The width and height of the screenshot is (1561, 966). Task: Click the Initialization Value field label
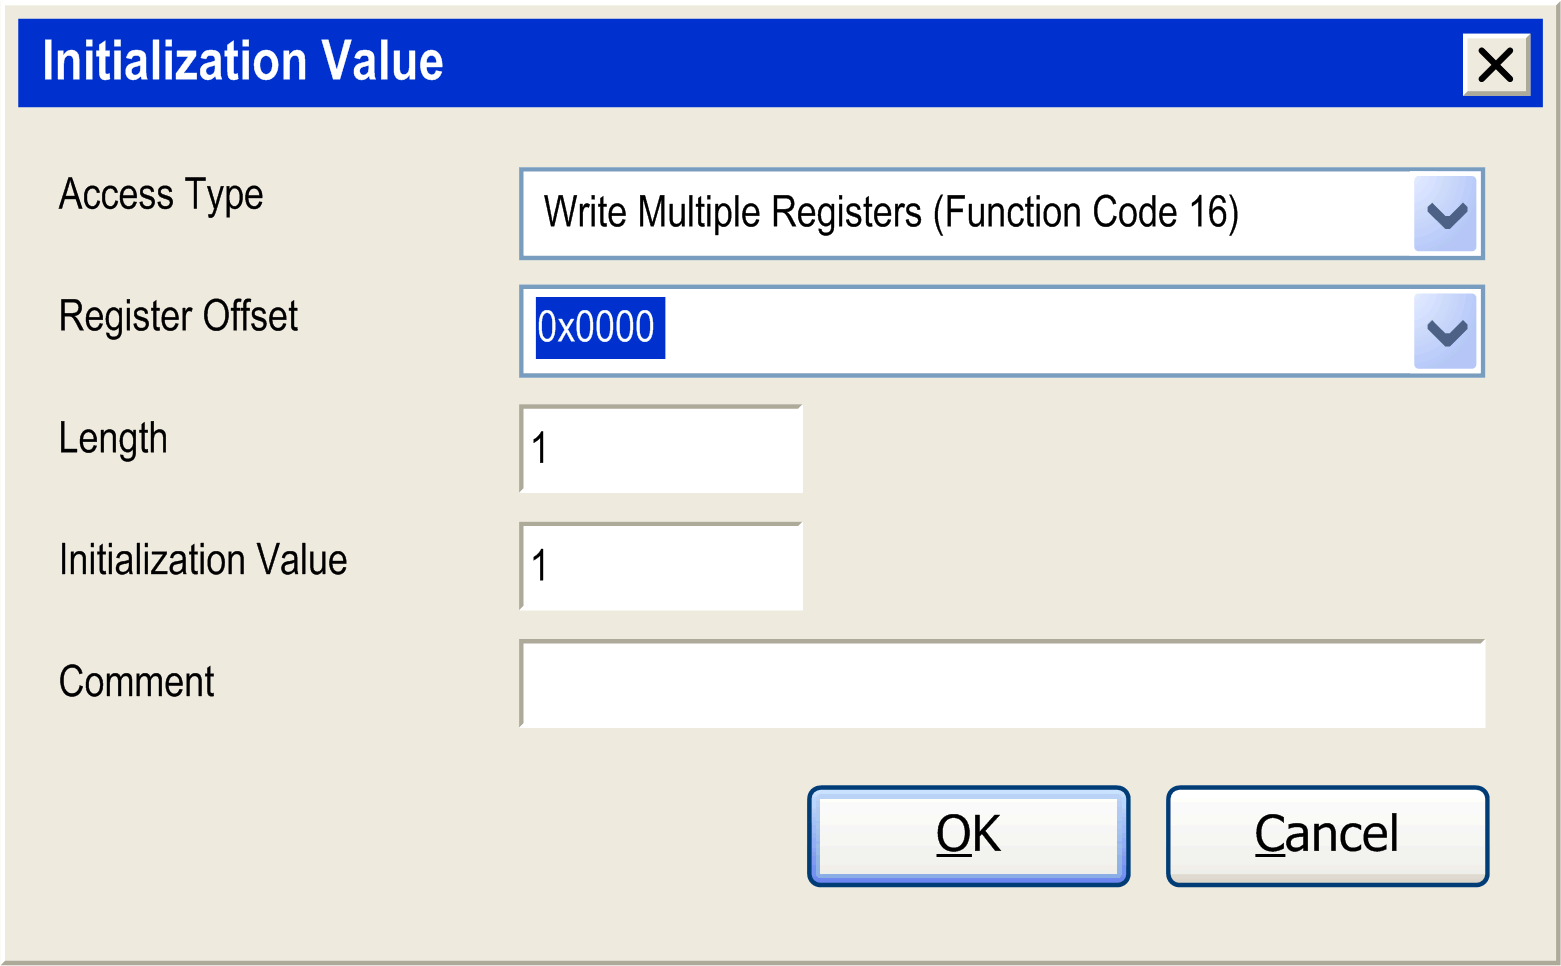pos(203,560)
